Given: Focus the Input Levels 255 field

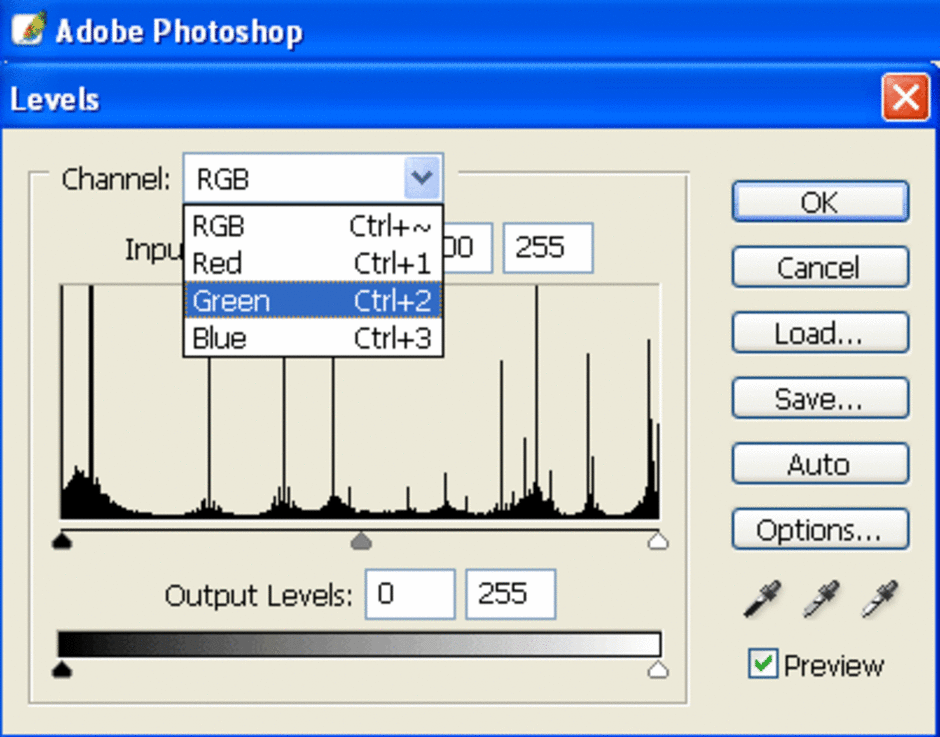Looking at the screenshot, I should pos(548,248).
